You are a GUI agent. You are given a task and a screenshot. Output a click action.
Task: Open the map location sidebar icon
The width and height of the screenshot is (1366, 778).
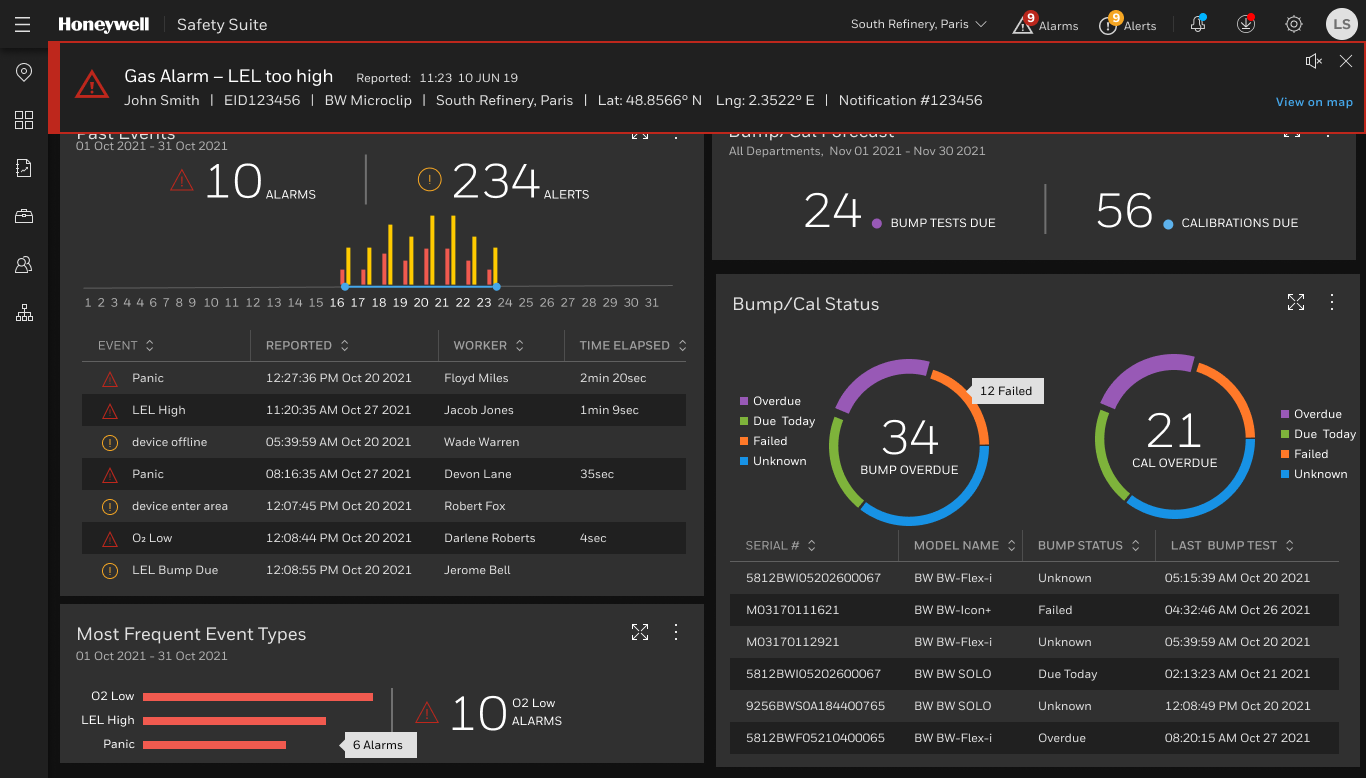pos(24,72)
